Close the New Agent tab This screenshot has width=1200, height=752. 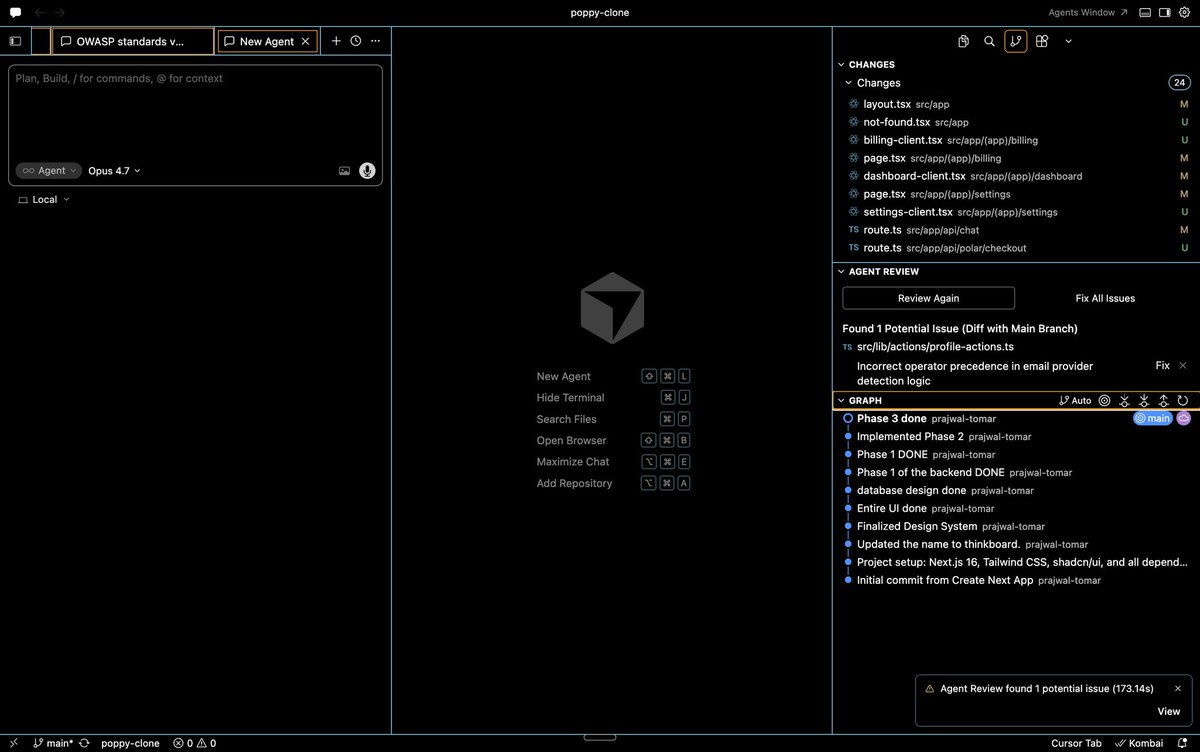pyautogui.click(x=305, y=41)
